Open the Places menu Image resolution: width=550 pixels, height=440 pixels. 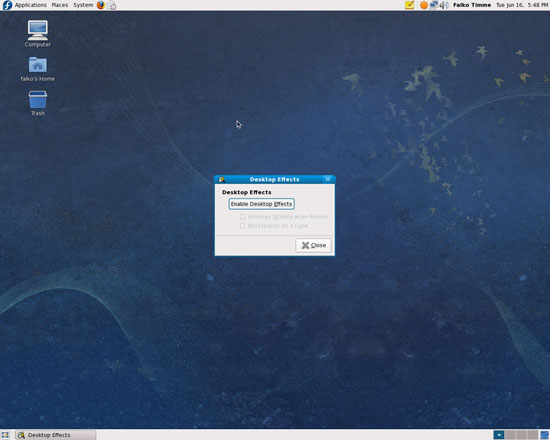[x=60, y=5]
